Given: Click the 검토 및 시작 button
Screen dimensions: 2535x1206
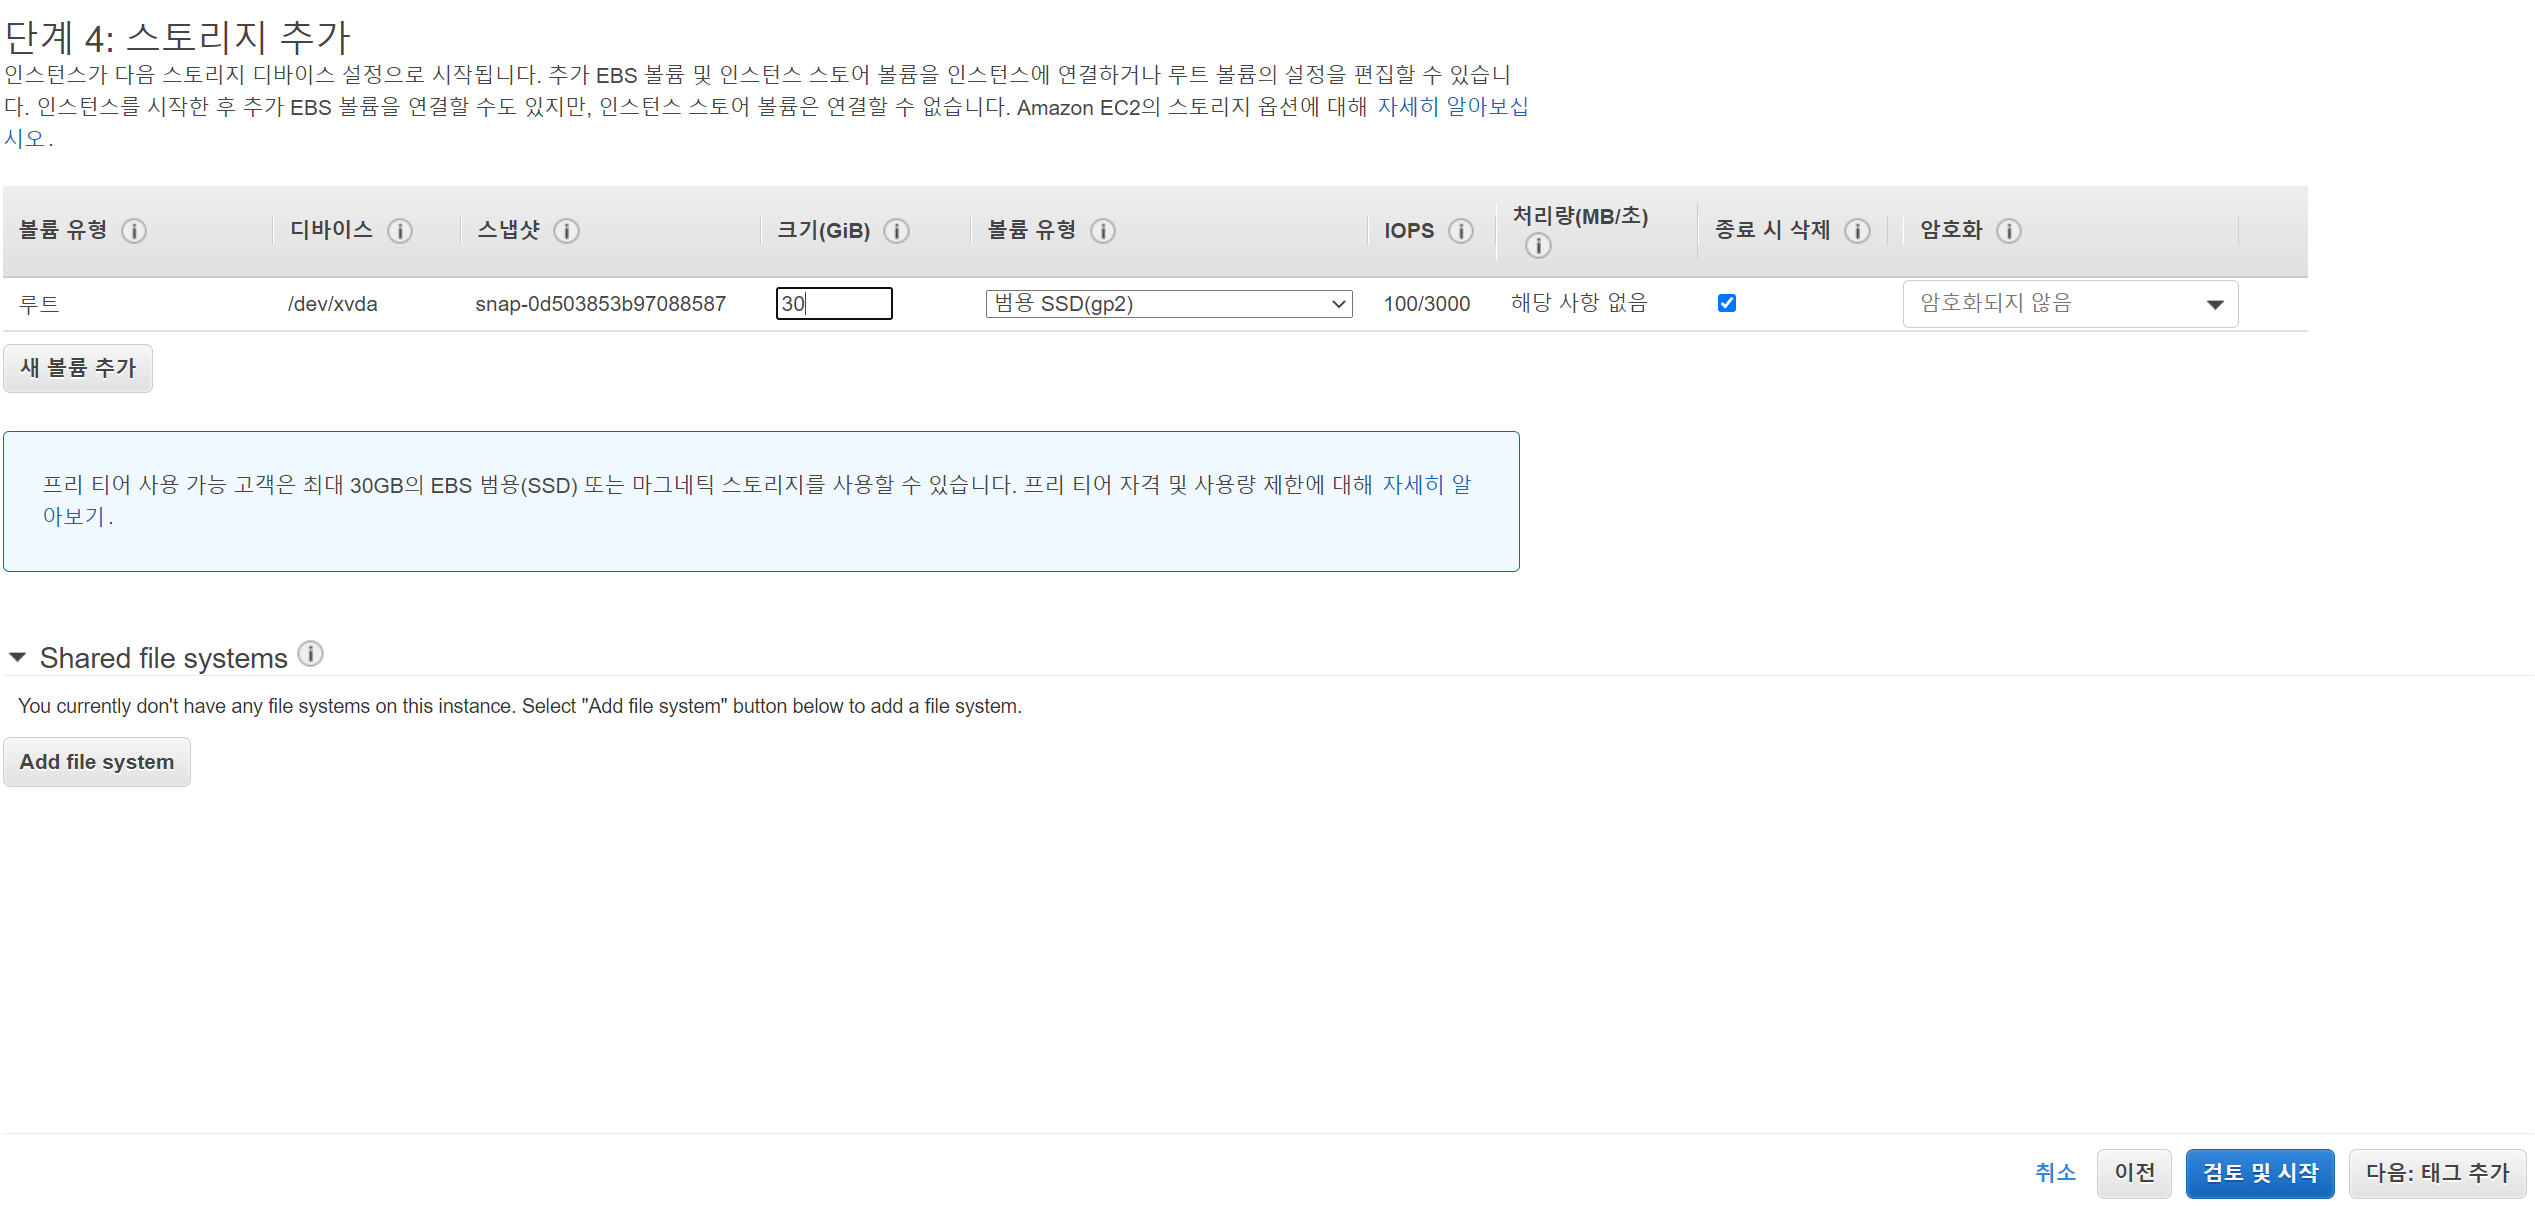Looking at the screenshot, I should (2259, 1173).
